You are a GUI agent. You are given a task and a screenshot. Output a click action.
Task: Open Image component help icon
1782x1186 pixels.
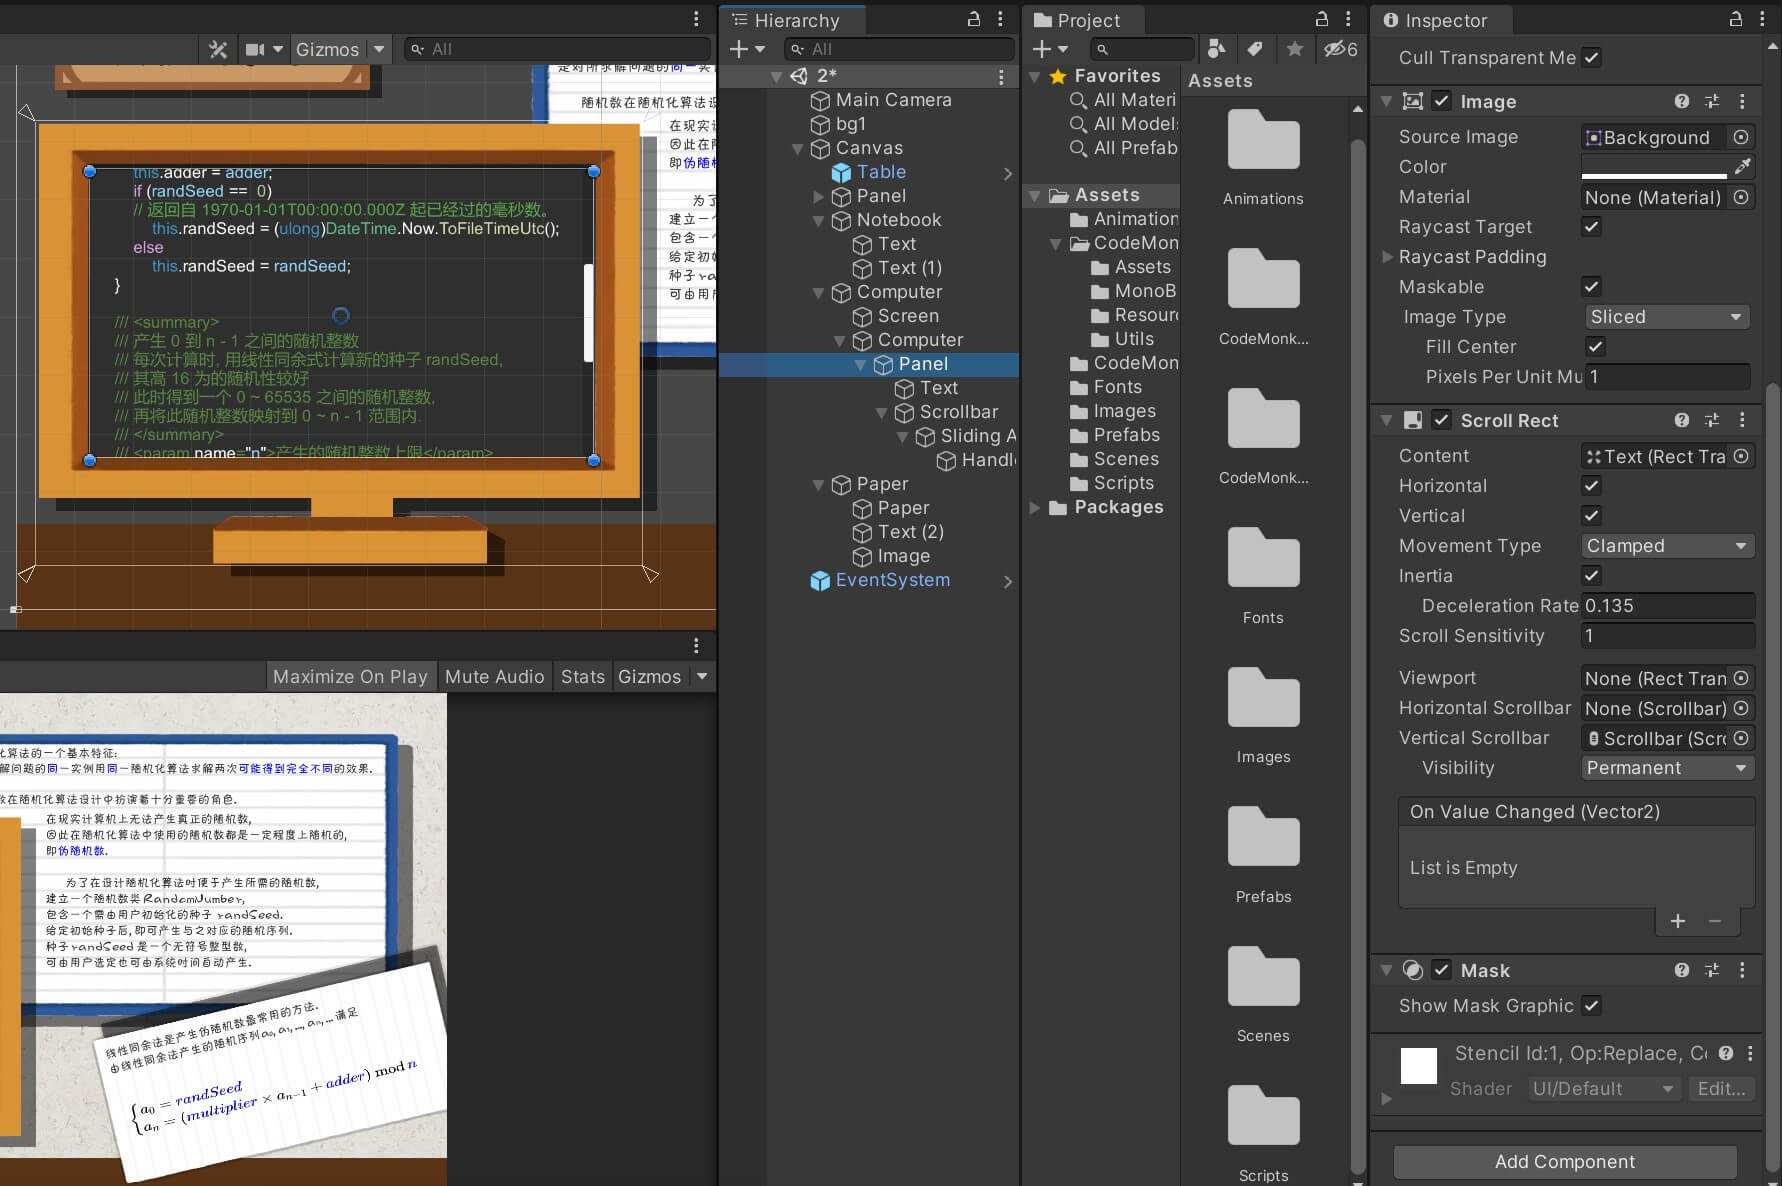pyautogui.click(x=1682, y=101)
